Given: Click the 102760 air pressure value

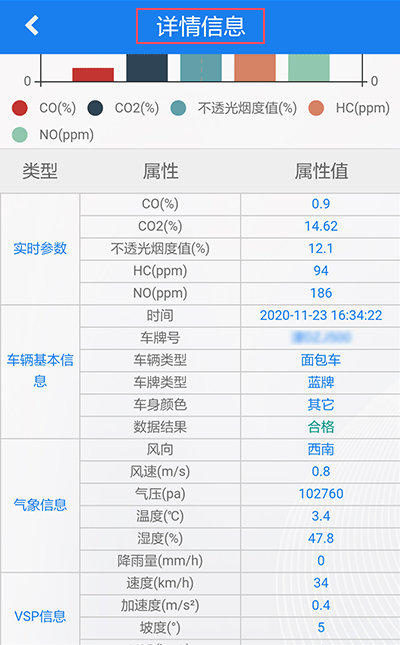Looking at the screenshot, I should 321,494.
